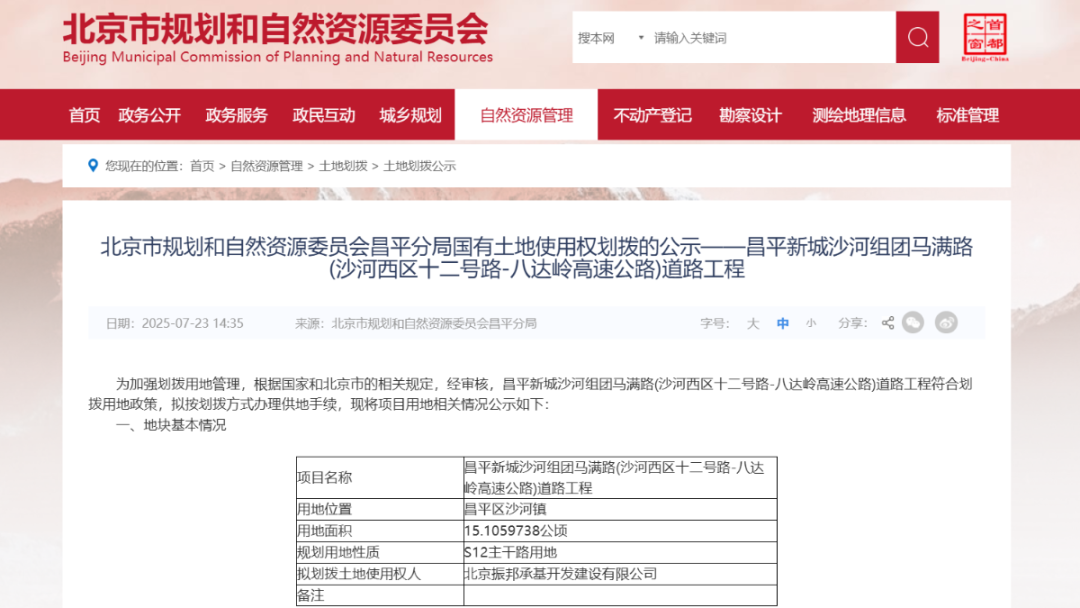
Task: Open the 测绘地理信息 menu item
Action: pos(859,115)
